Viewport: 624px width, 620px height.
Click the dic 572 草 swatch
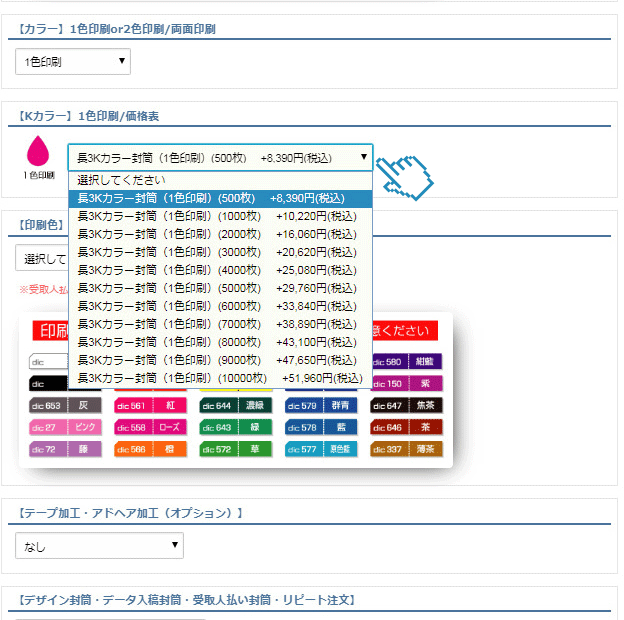pyautogui.click(x=236, y=449)
